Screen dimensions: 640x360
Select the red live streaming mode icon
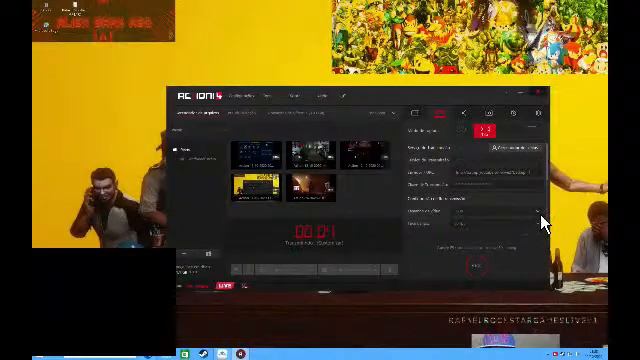(x=440, y=113)
